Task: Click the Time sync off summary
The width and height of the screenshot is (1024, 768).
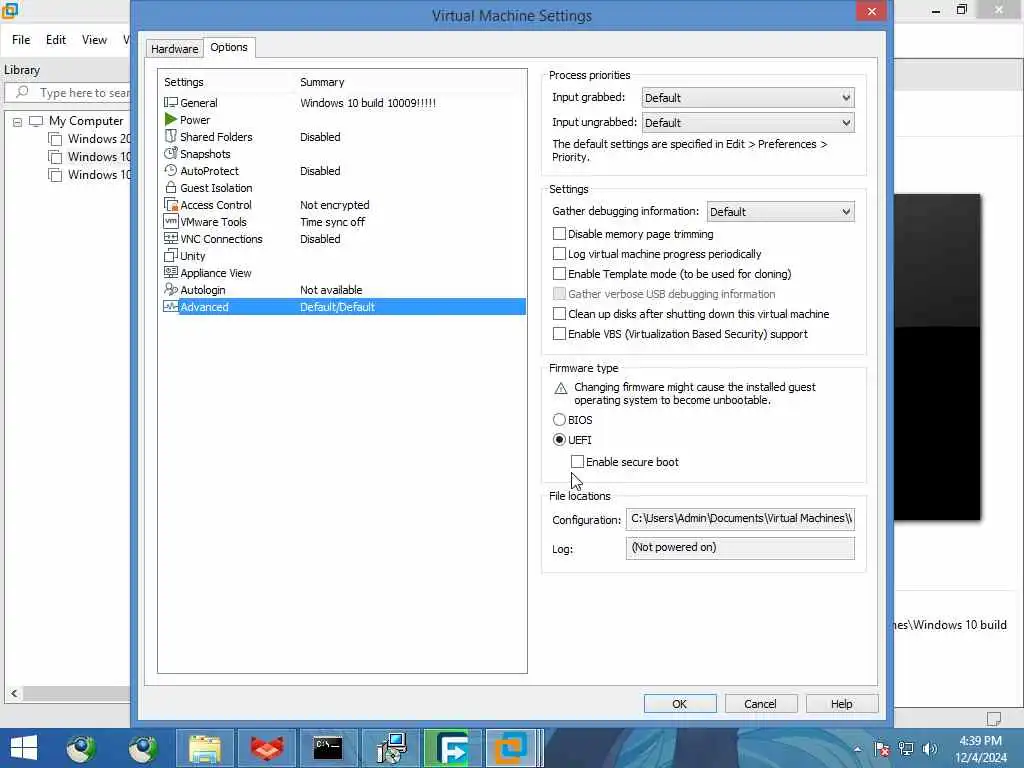Action: point(332,221)
